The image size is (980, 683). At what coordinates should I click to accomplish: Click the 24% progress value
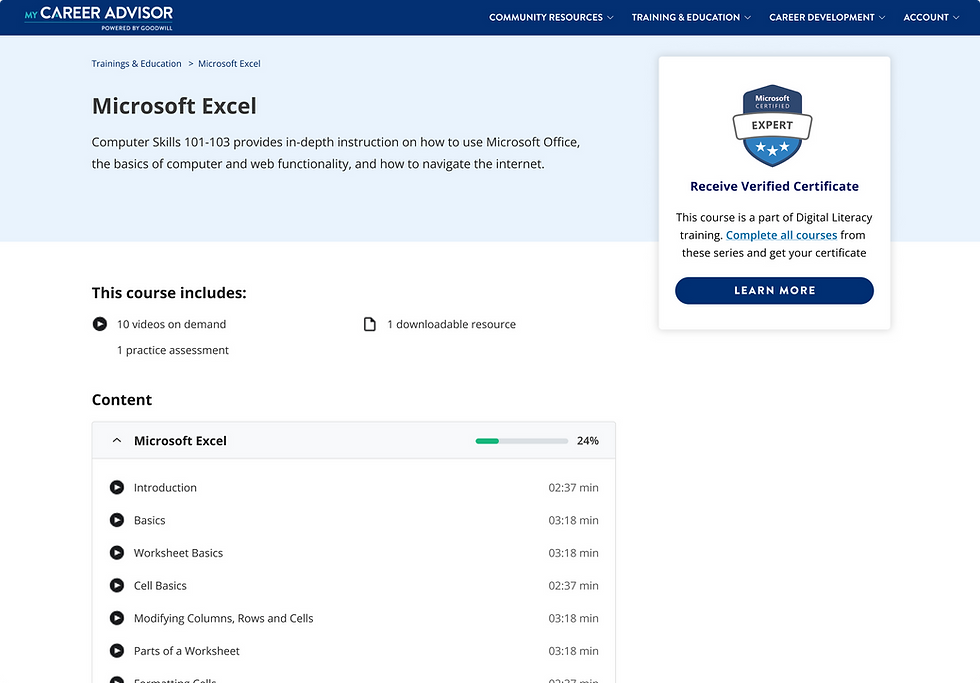[588, 441]
